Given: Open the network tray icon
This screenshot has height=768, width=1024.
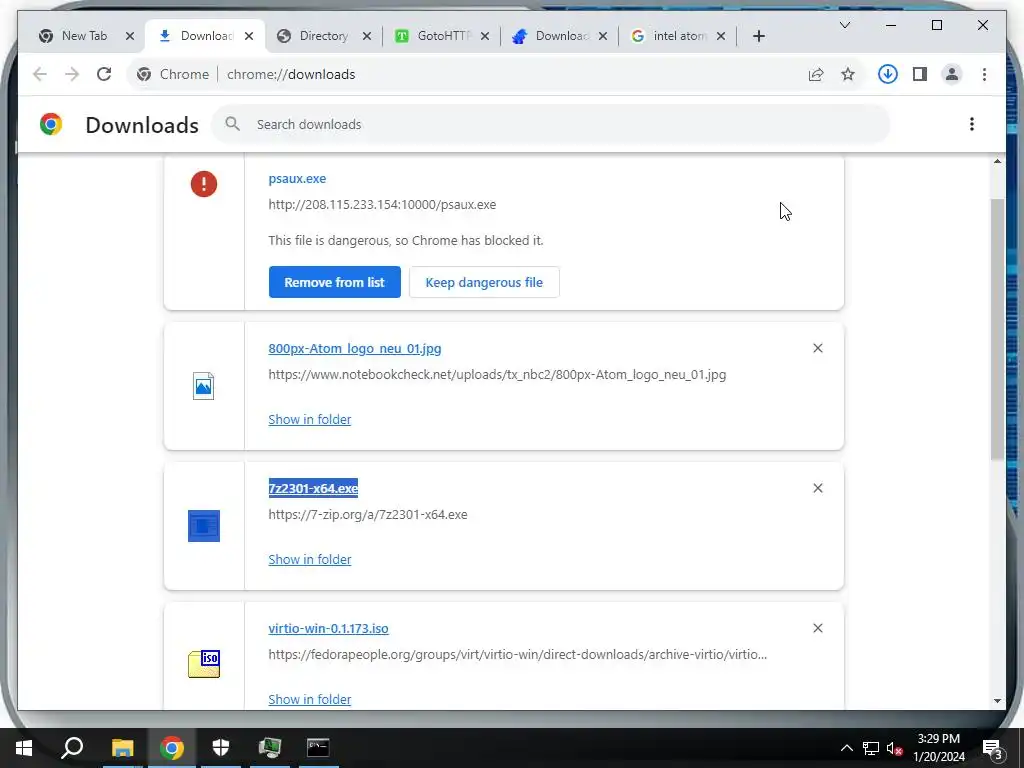Looking at the screenshot, I should click(x=871, y=748).
